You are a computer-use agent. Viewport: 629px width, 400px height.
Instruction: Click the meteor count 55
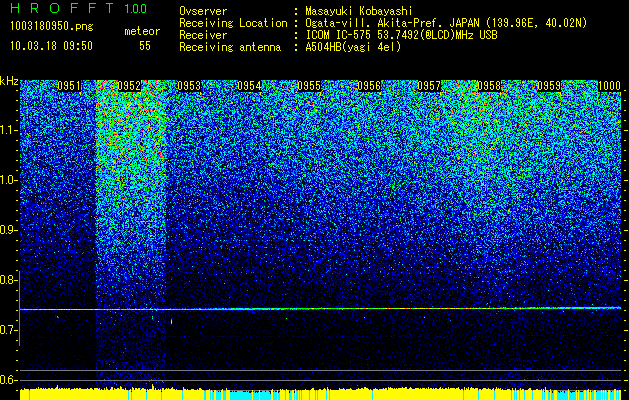145,46
